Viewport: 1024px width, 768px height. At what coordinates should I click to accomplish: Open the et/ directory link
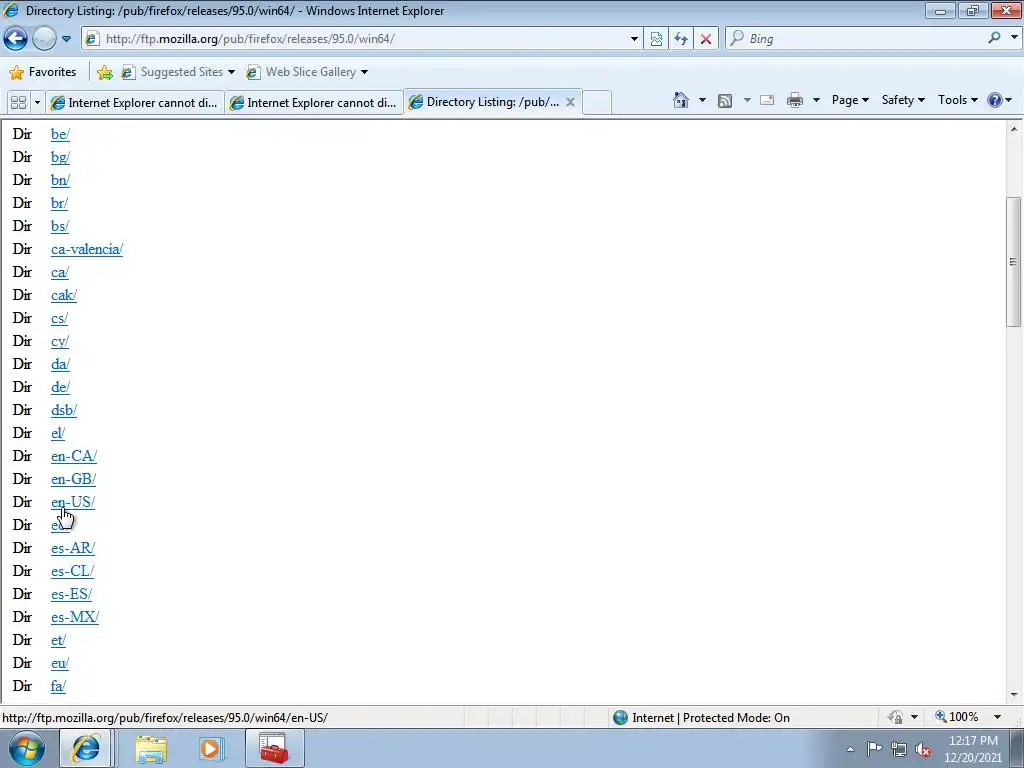coord(59,641)
